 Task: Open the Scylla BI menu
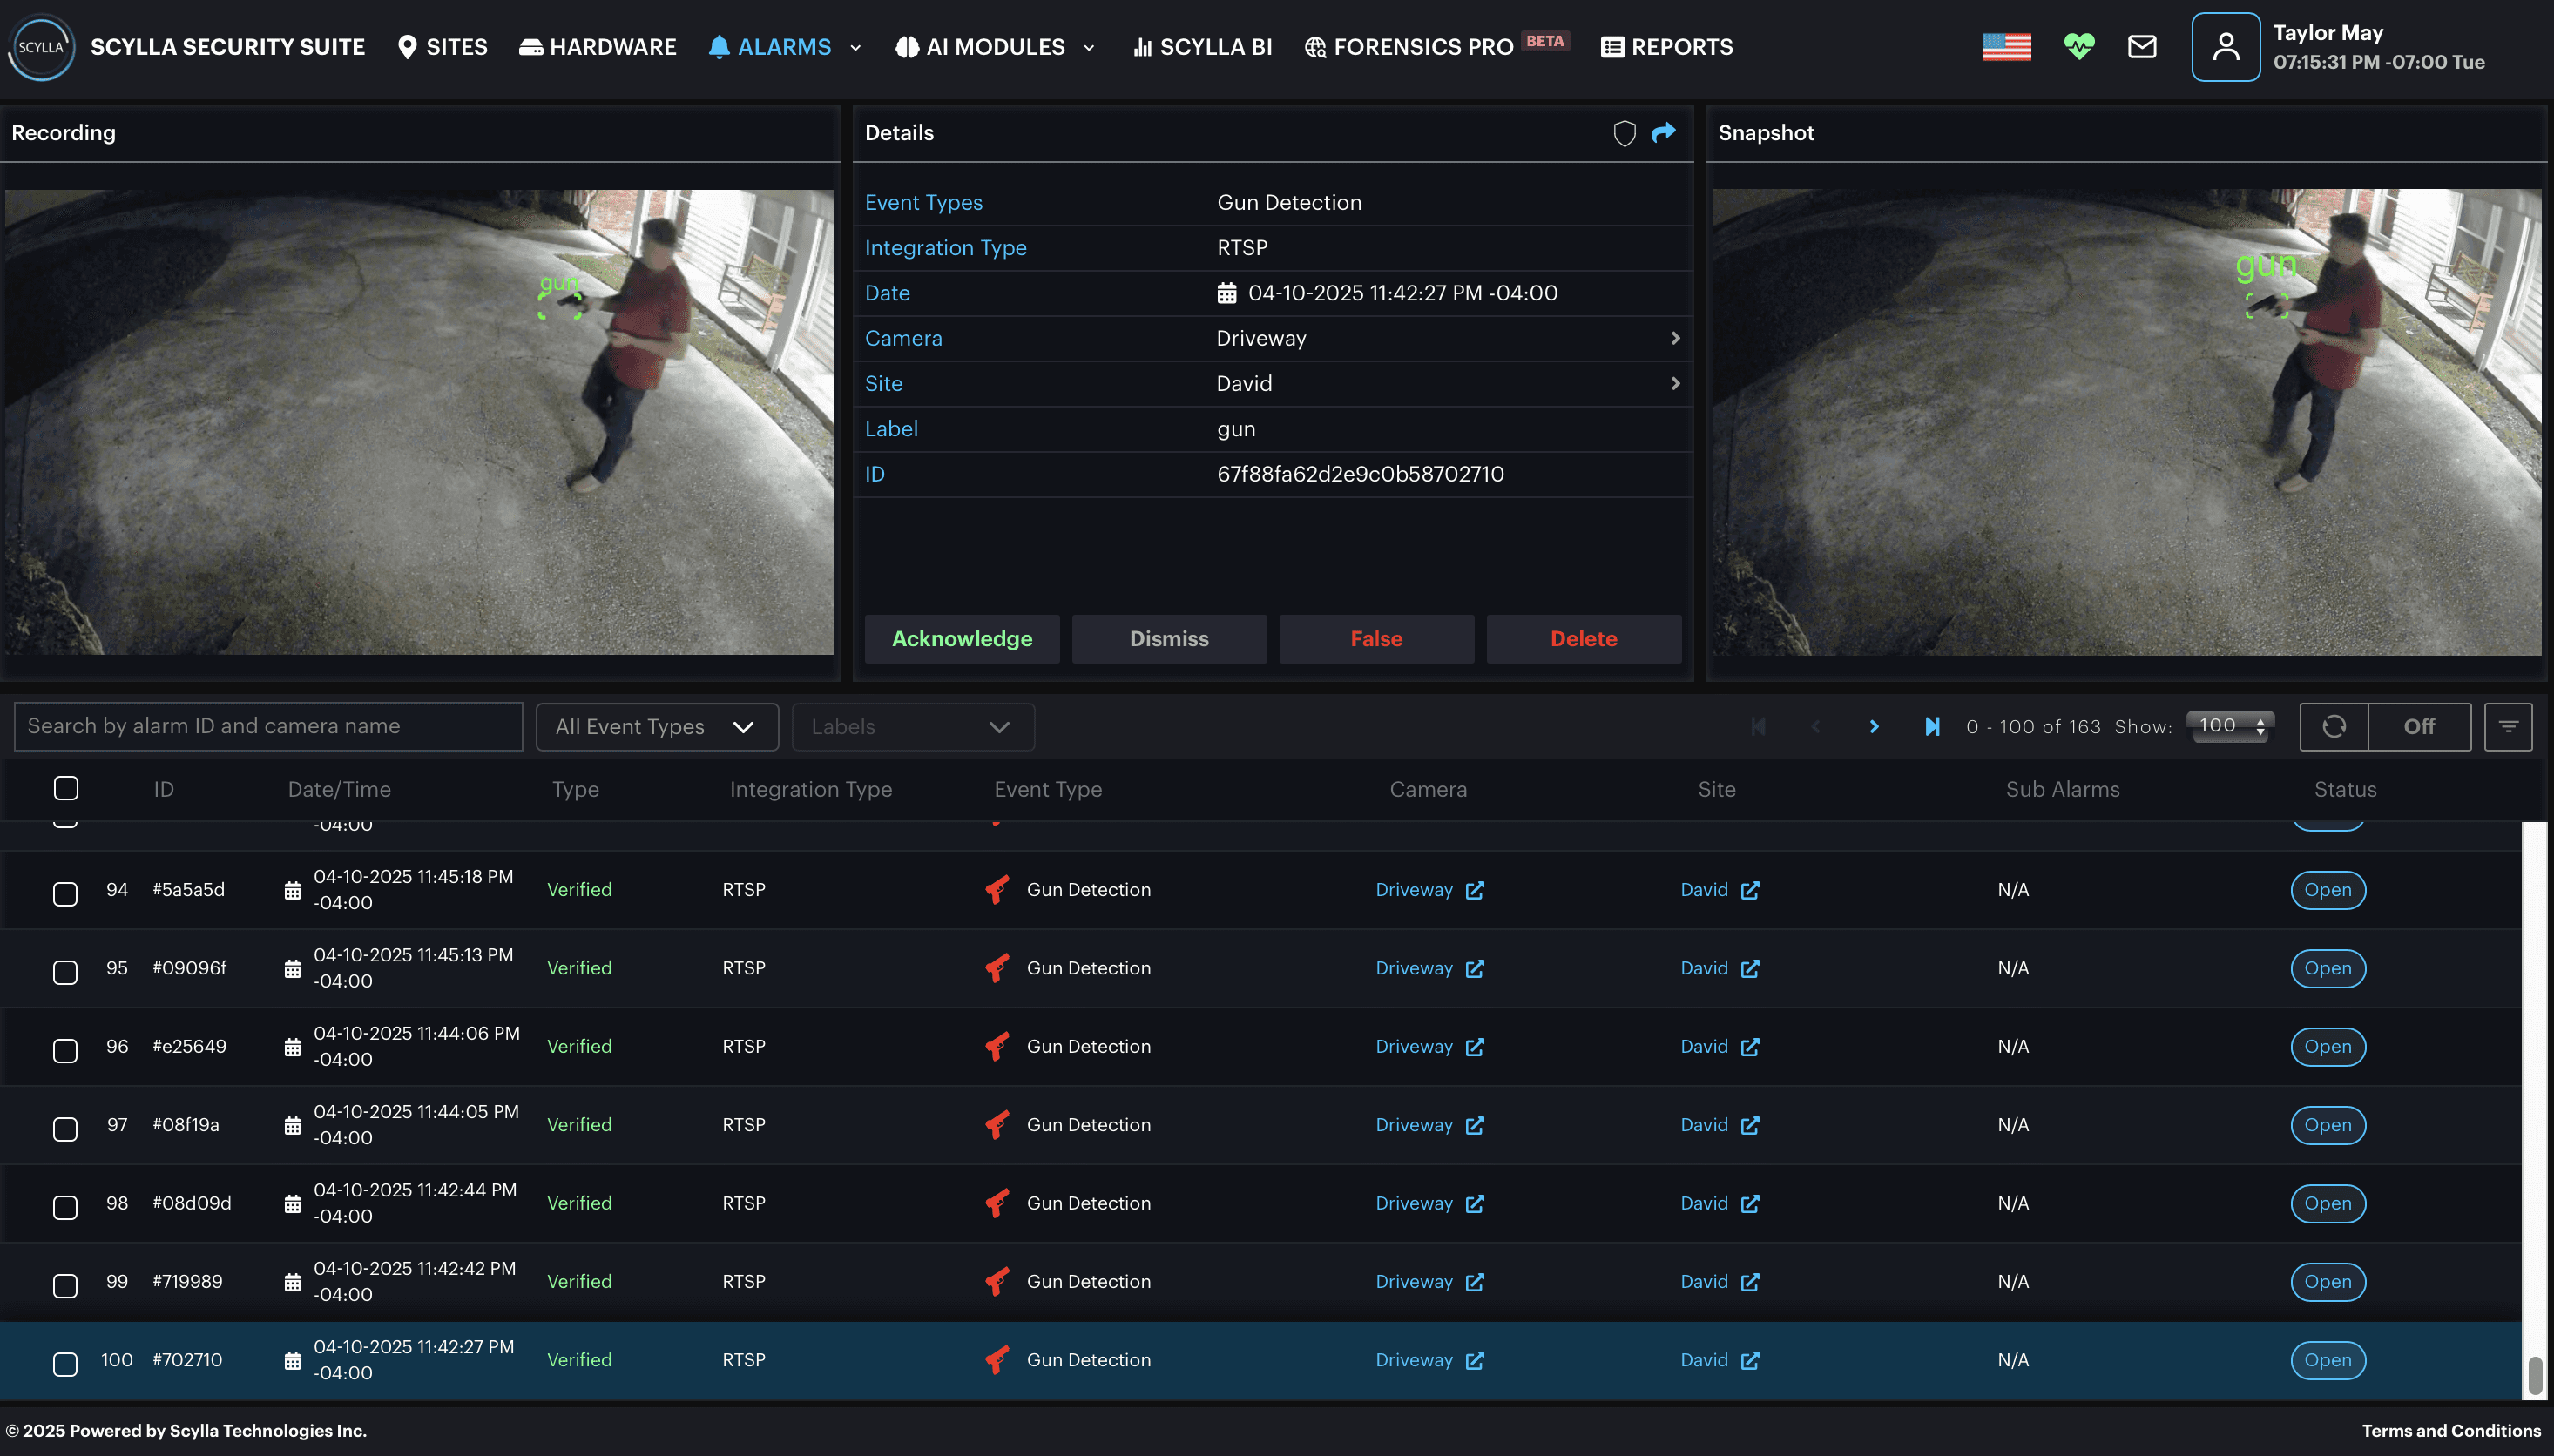pos(1202,47)
